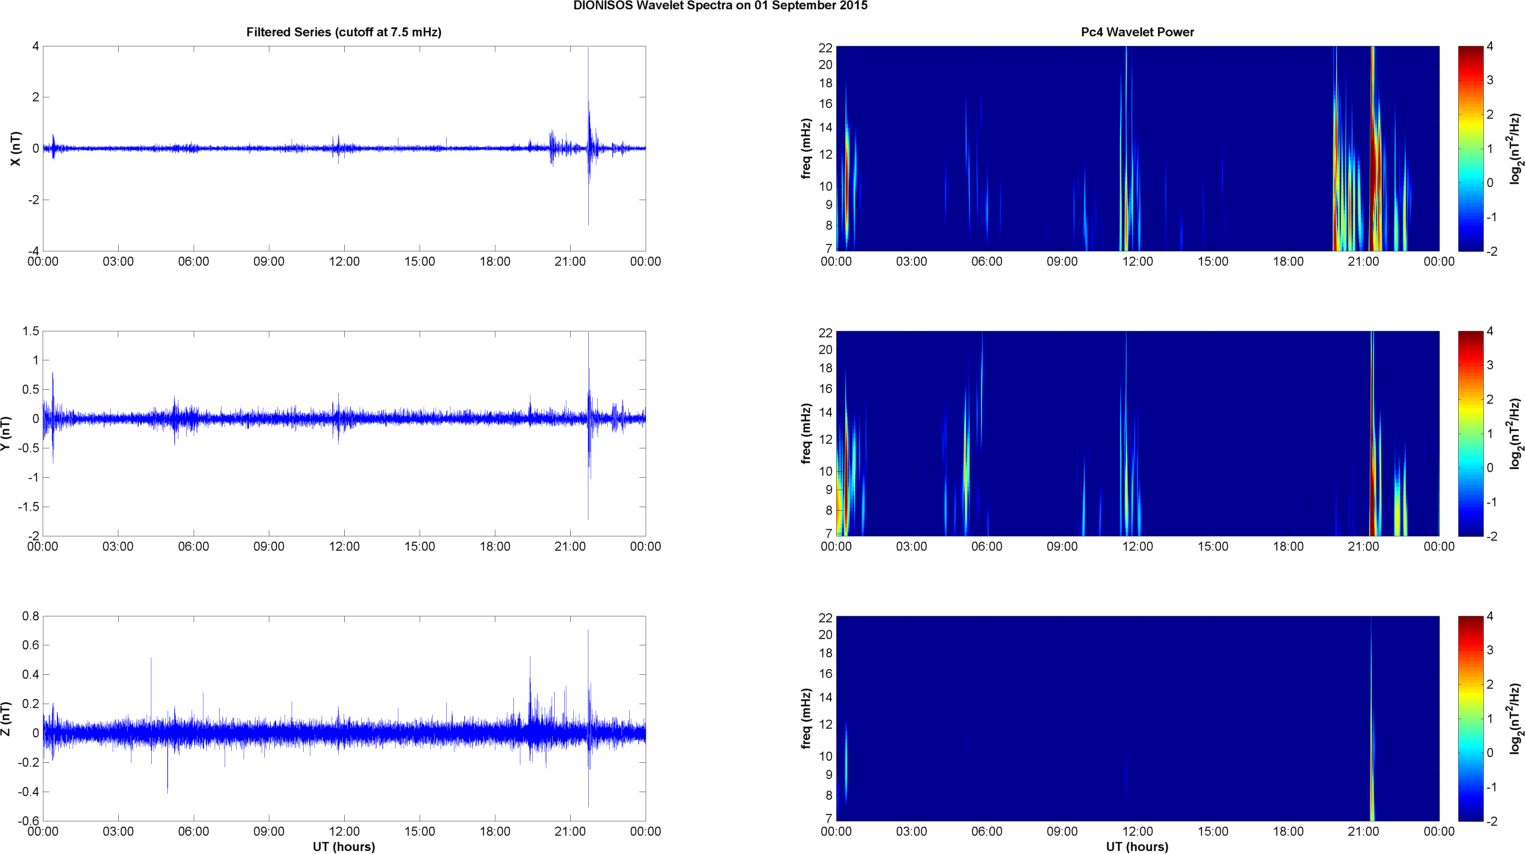This screenshot has width=1525, height=854.
Task: Click the Z-component wavelet colorbar
Action: pyautogui.click(x=1470, y=718)
